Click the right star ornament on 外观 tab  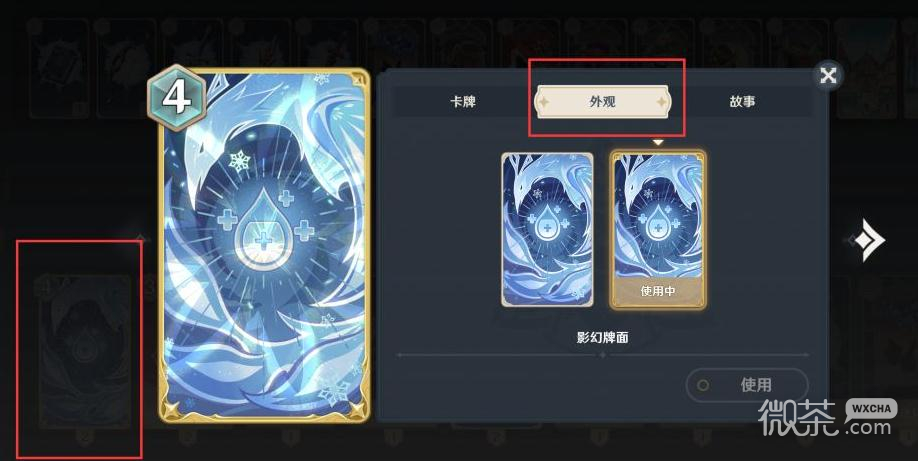[662, 102]
